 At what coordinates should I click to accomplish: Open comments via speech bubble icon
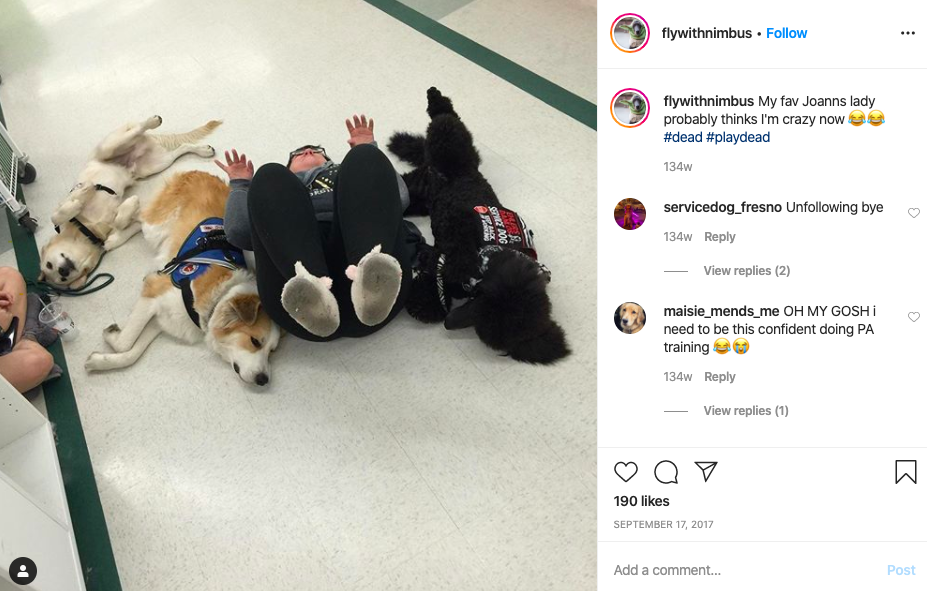[x=666, y=472]
